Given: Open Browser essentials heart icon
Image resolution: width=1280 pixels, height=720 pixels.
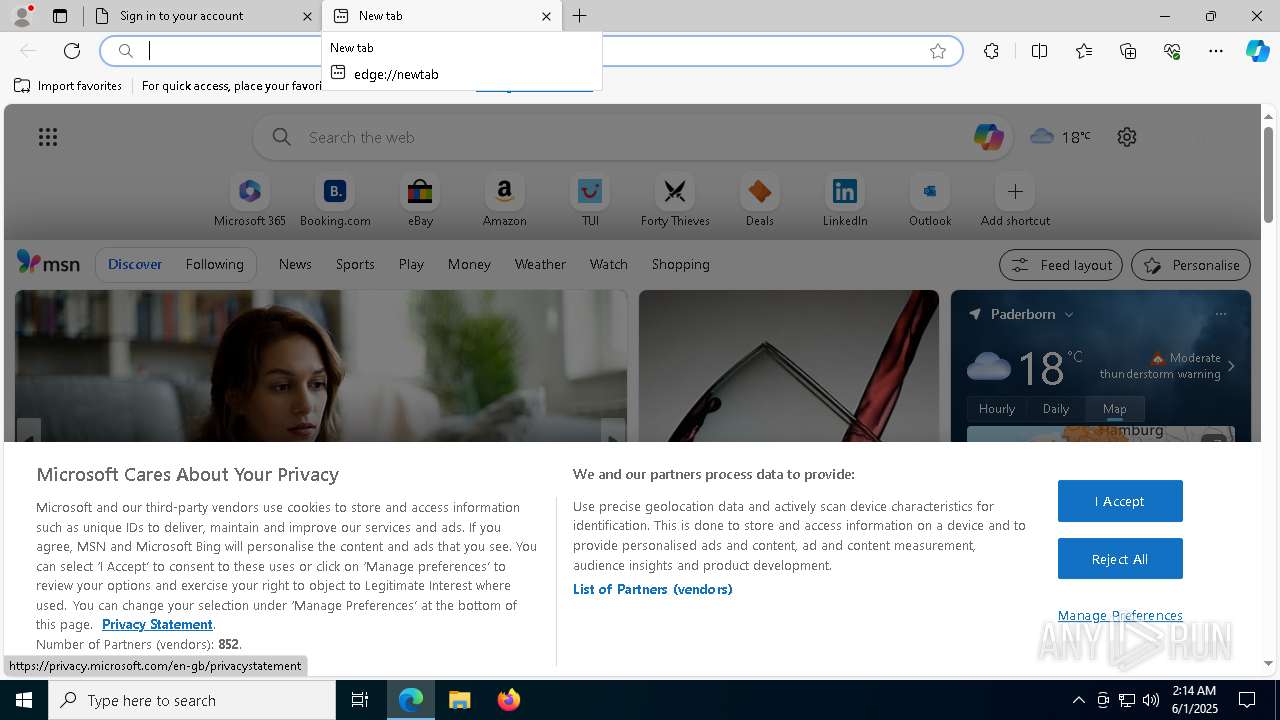Looking at the screenshot, I should (1172, 51).
